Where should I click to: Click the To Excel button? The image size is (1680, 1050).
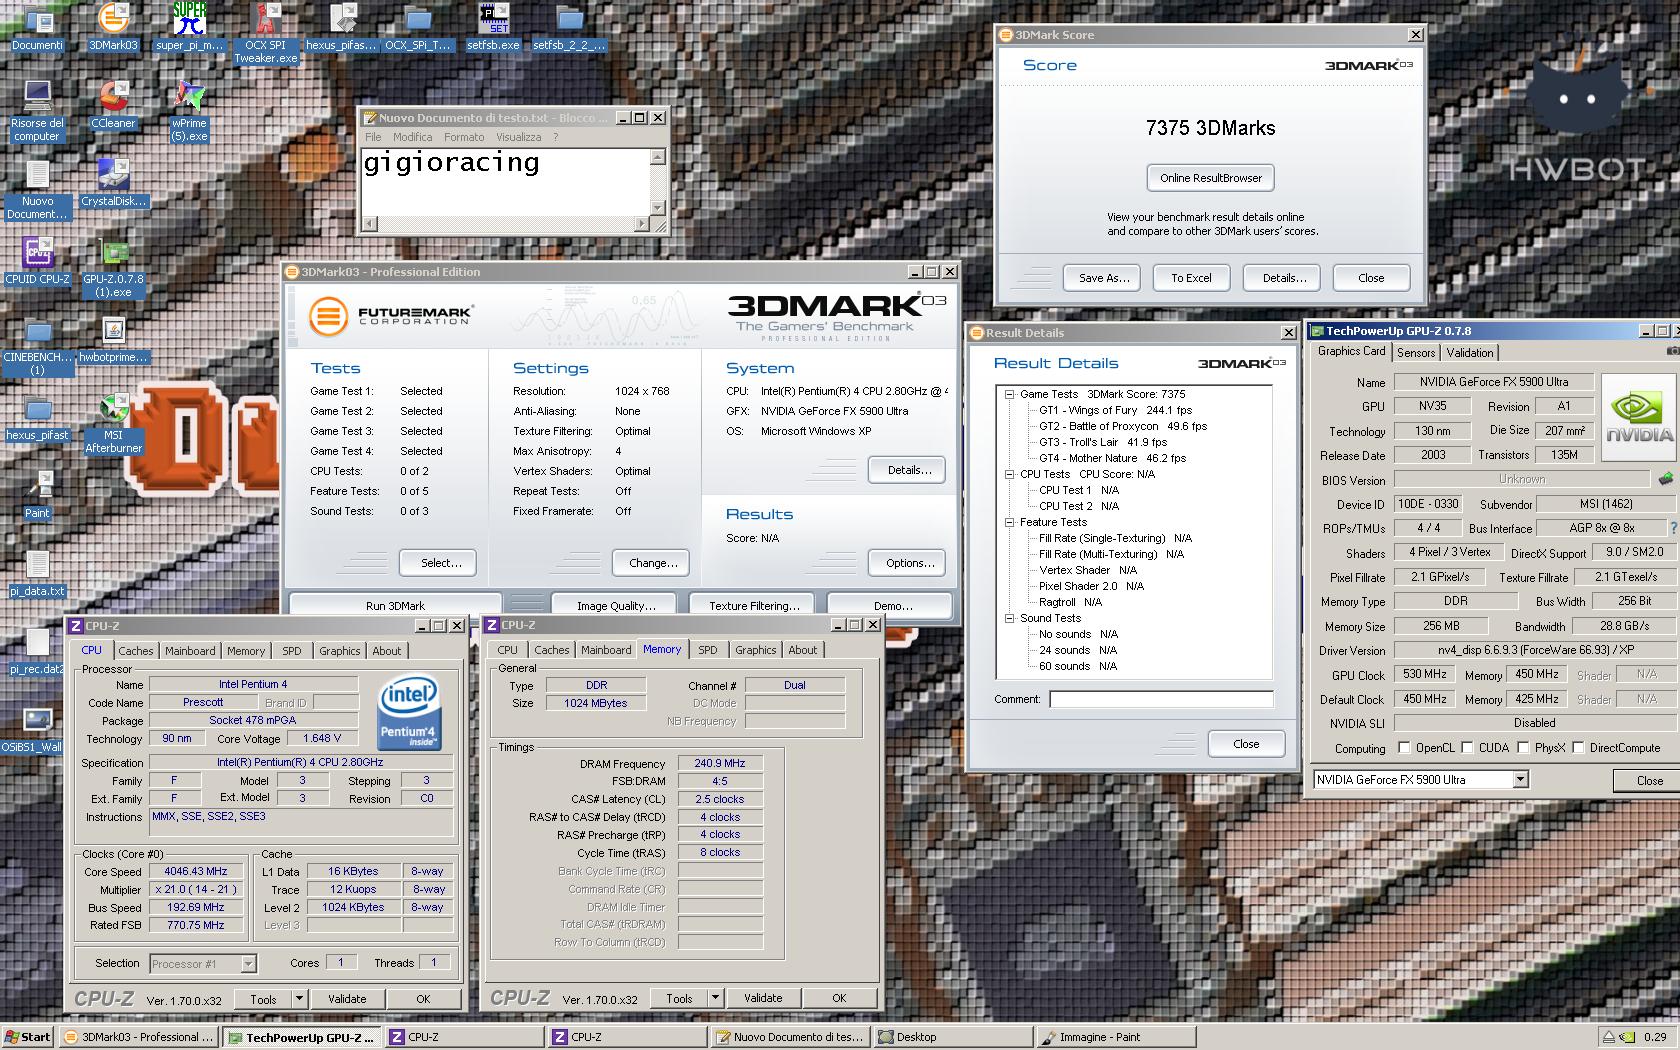coord(1191,278)
